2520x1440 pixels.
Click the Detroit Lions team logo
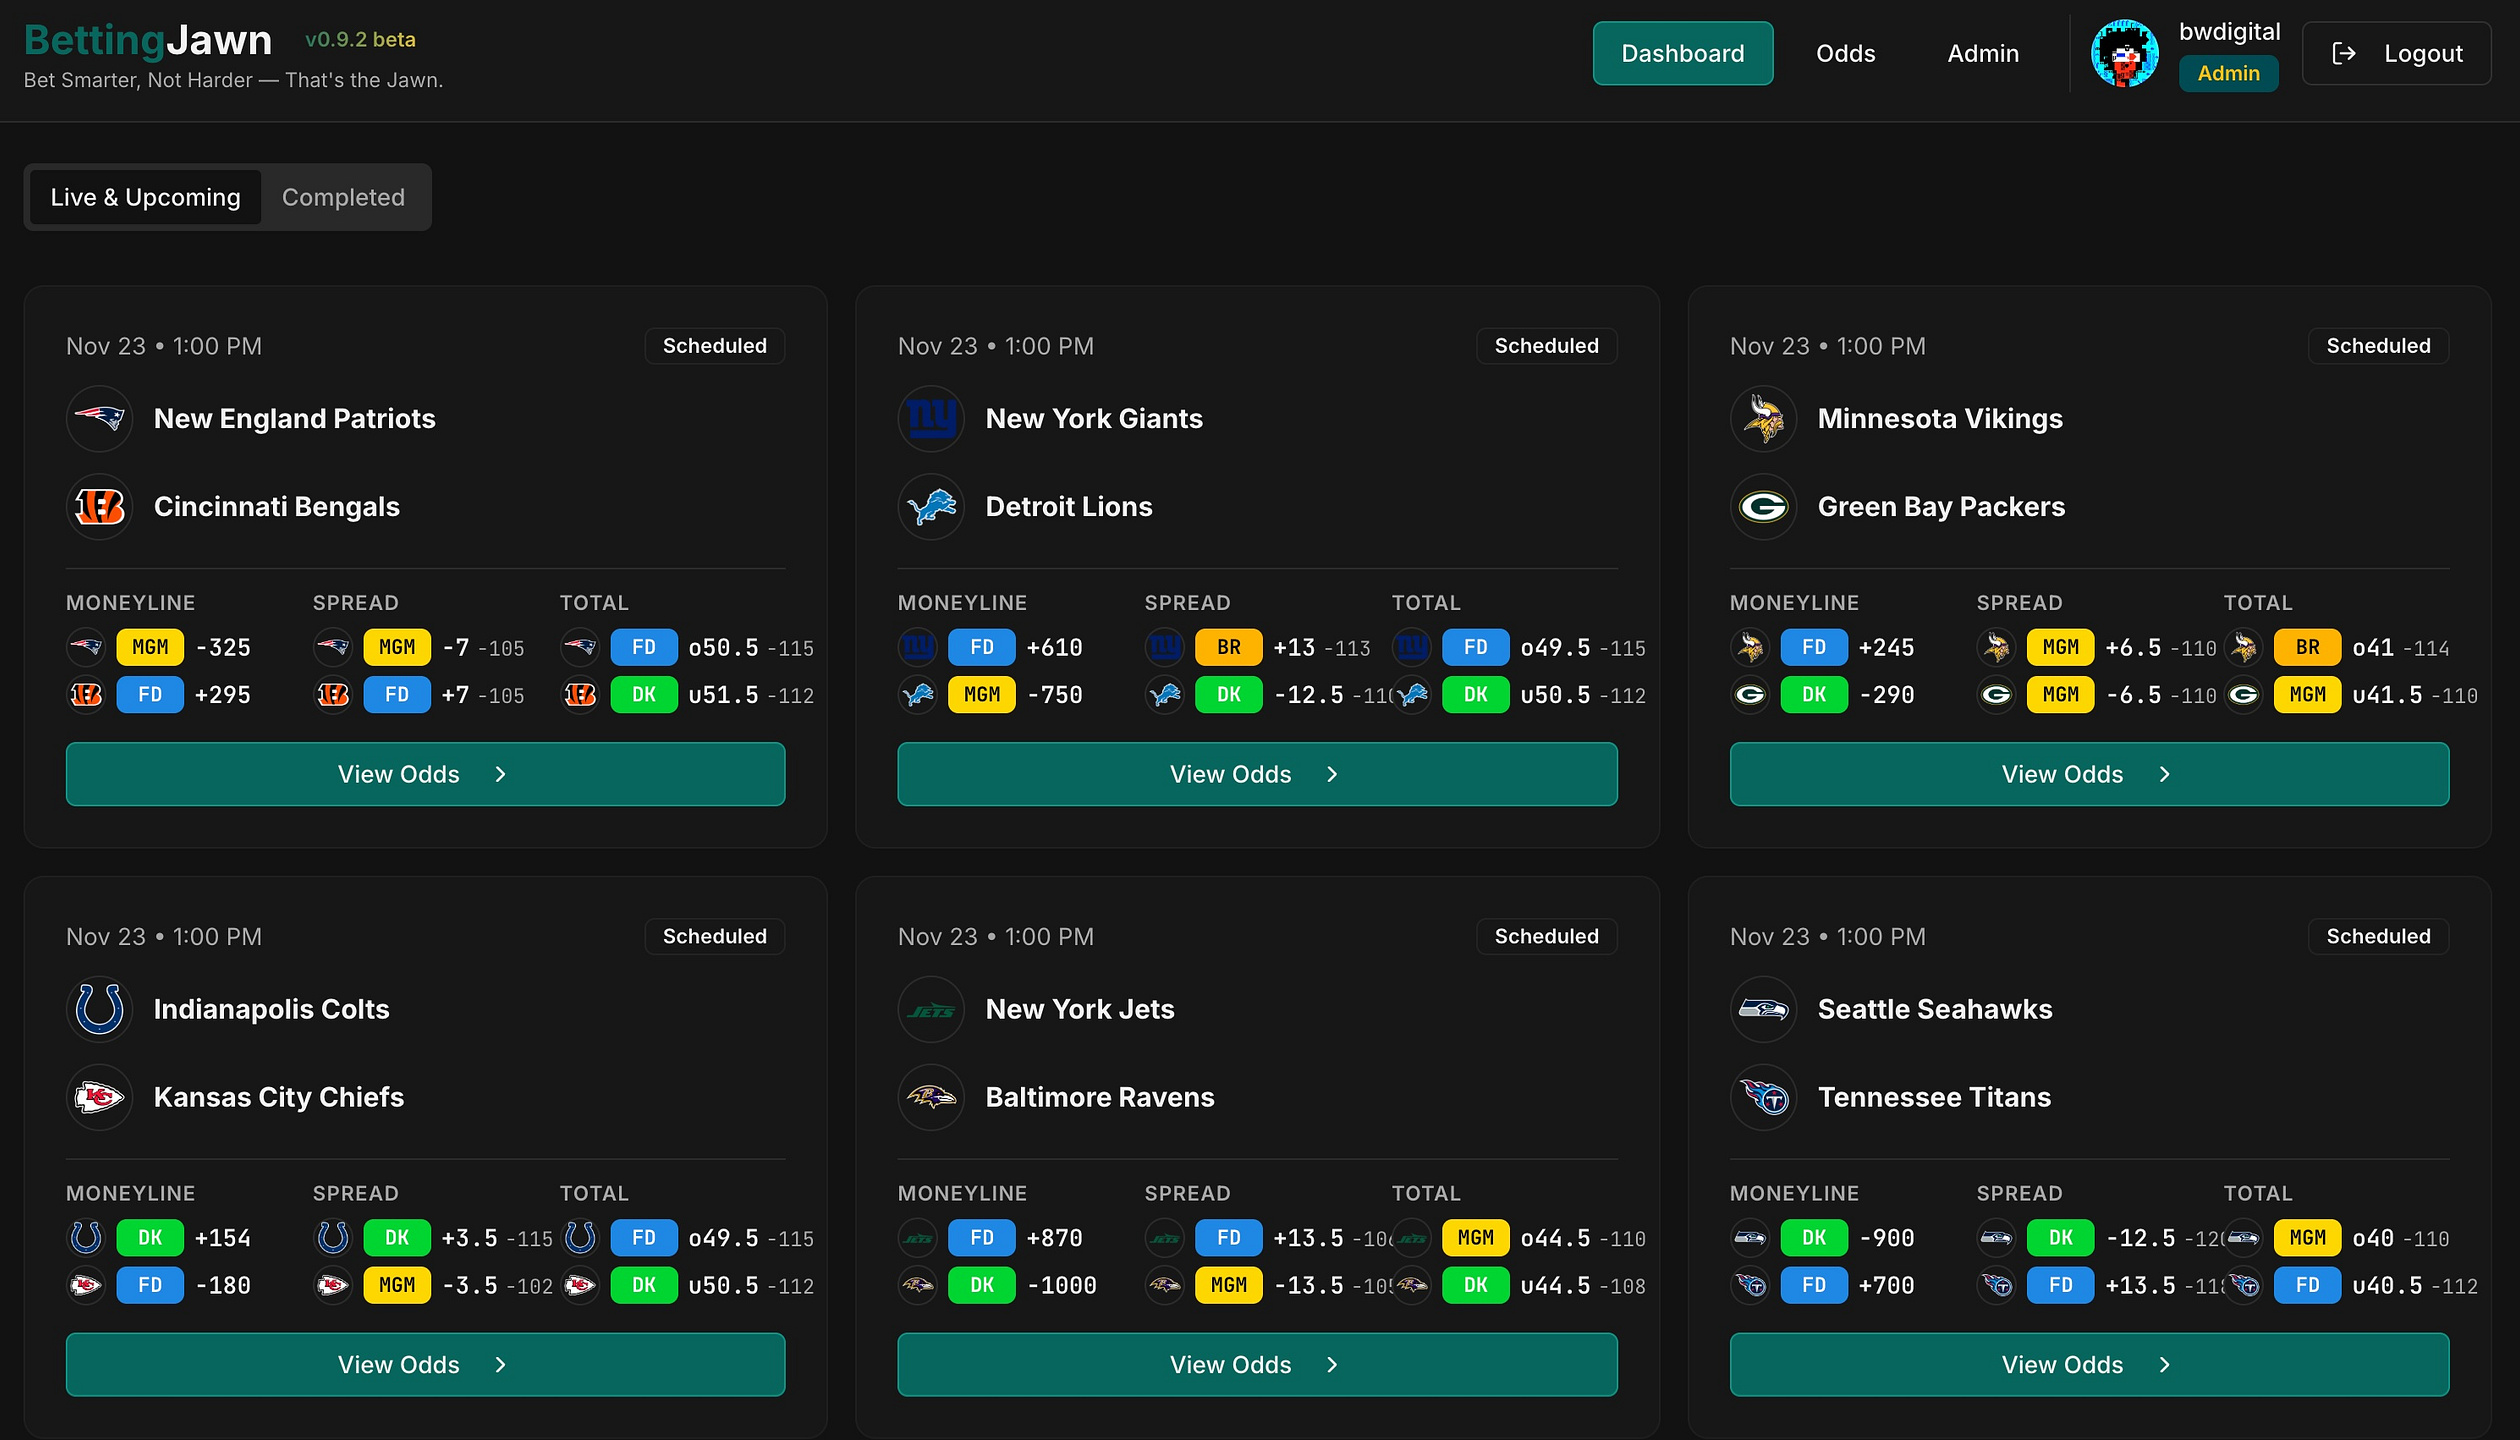tap(932, 507)
